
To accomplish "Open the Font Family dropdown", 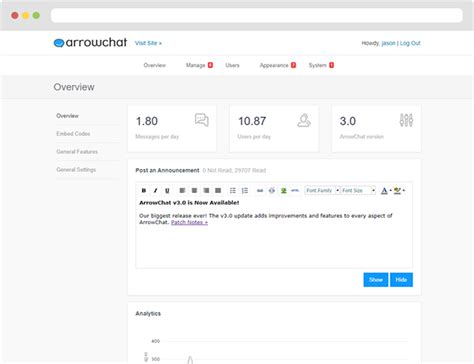I will (322, 190).
